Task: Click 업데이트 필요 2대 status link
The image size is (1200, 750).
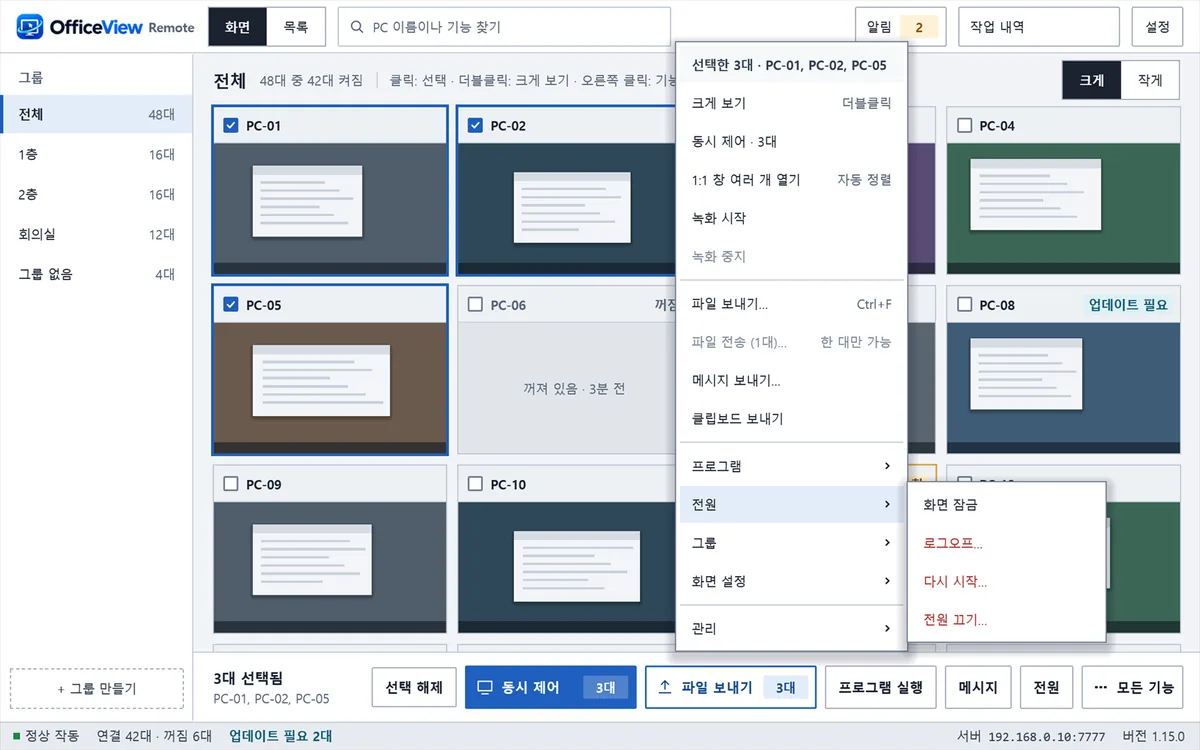Action: (281, 736)
